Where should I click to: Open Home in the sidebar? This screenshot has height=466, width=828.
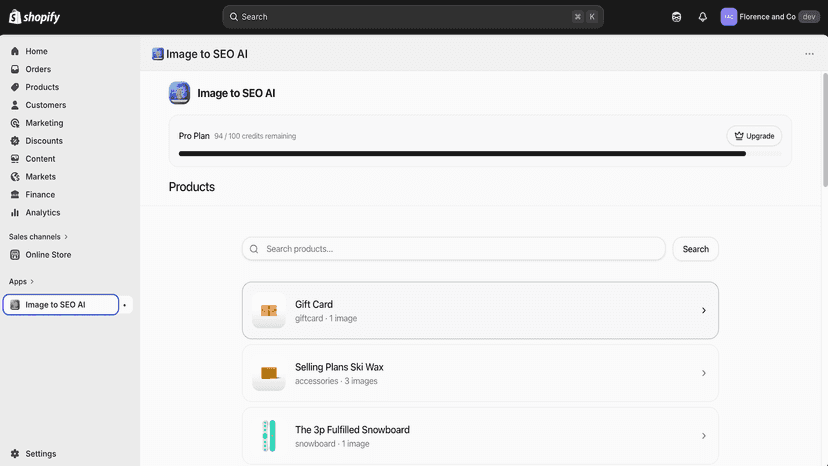tap(36, 51)
